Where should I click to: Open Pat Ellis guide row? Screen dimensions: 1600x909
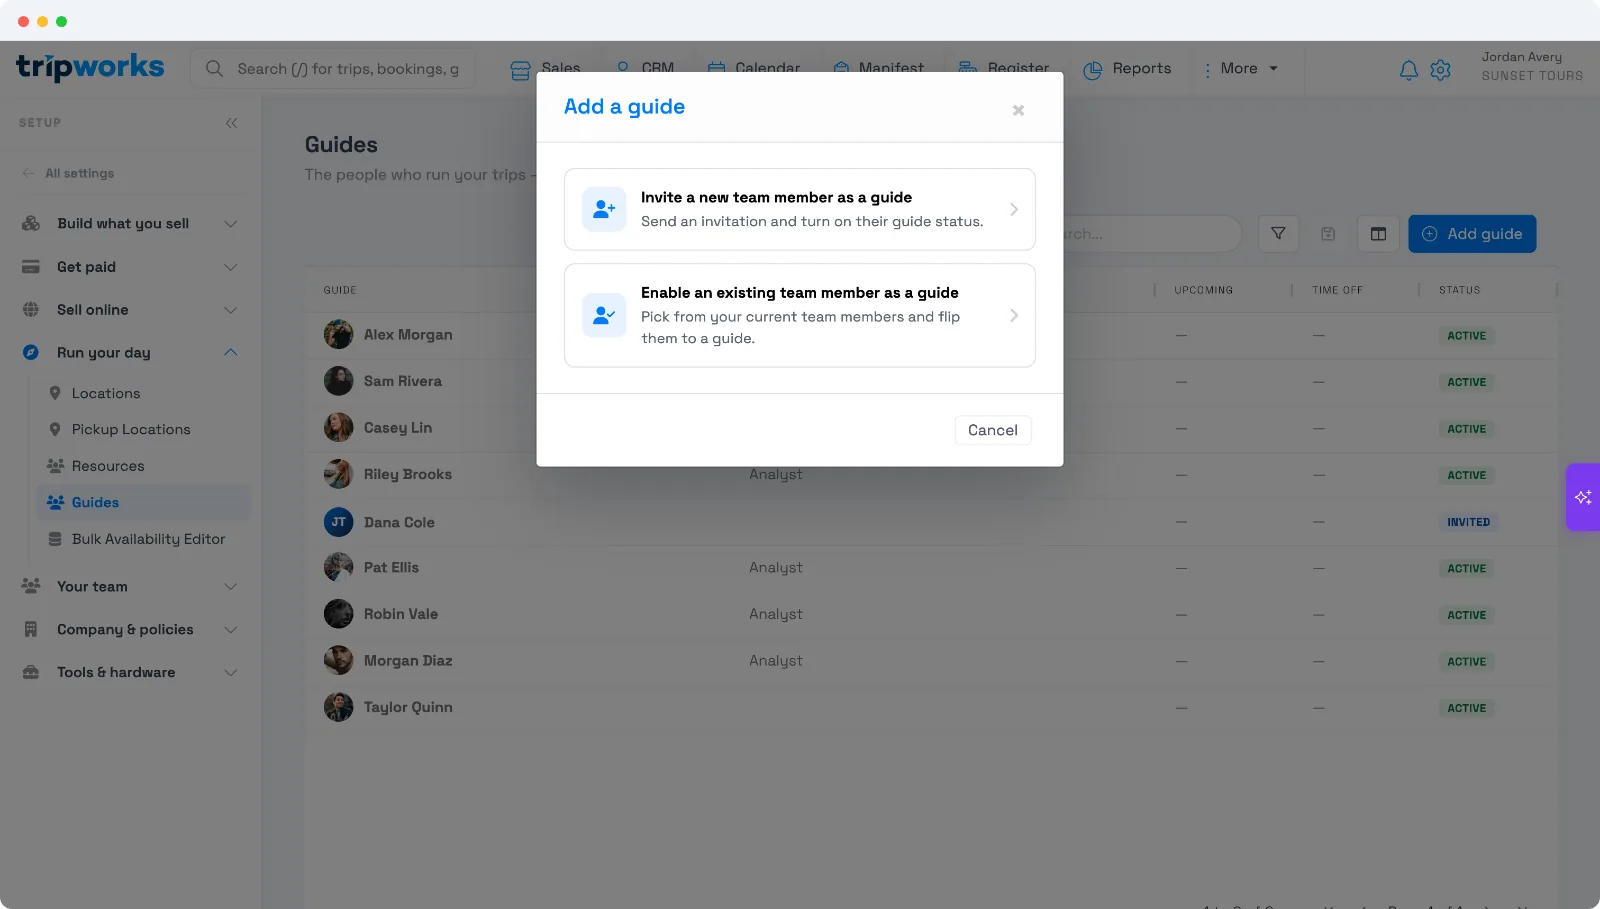[931, 568]
